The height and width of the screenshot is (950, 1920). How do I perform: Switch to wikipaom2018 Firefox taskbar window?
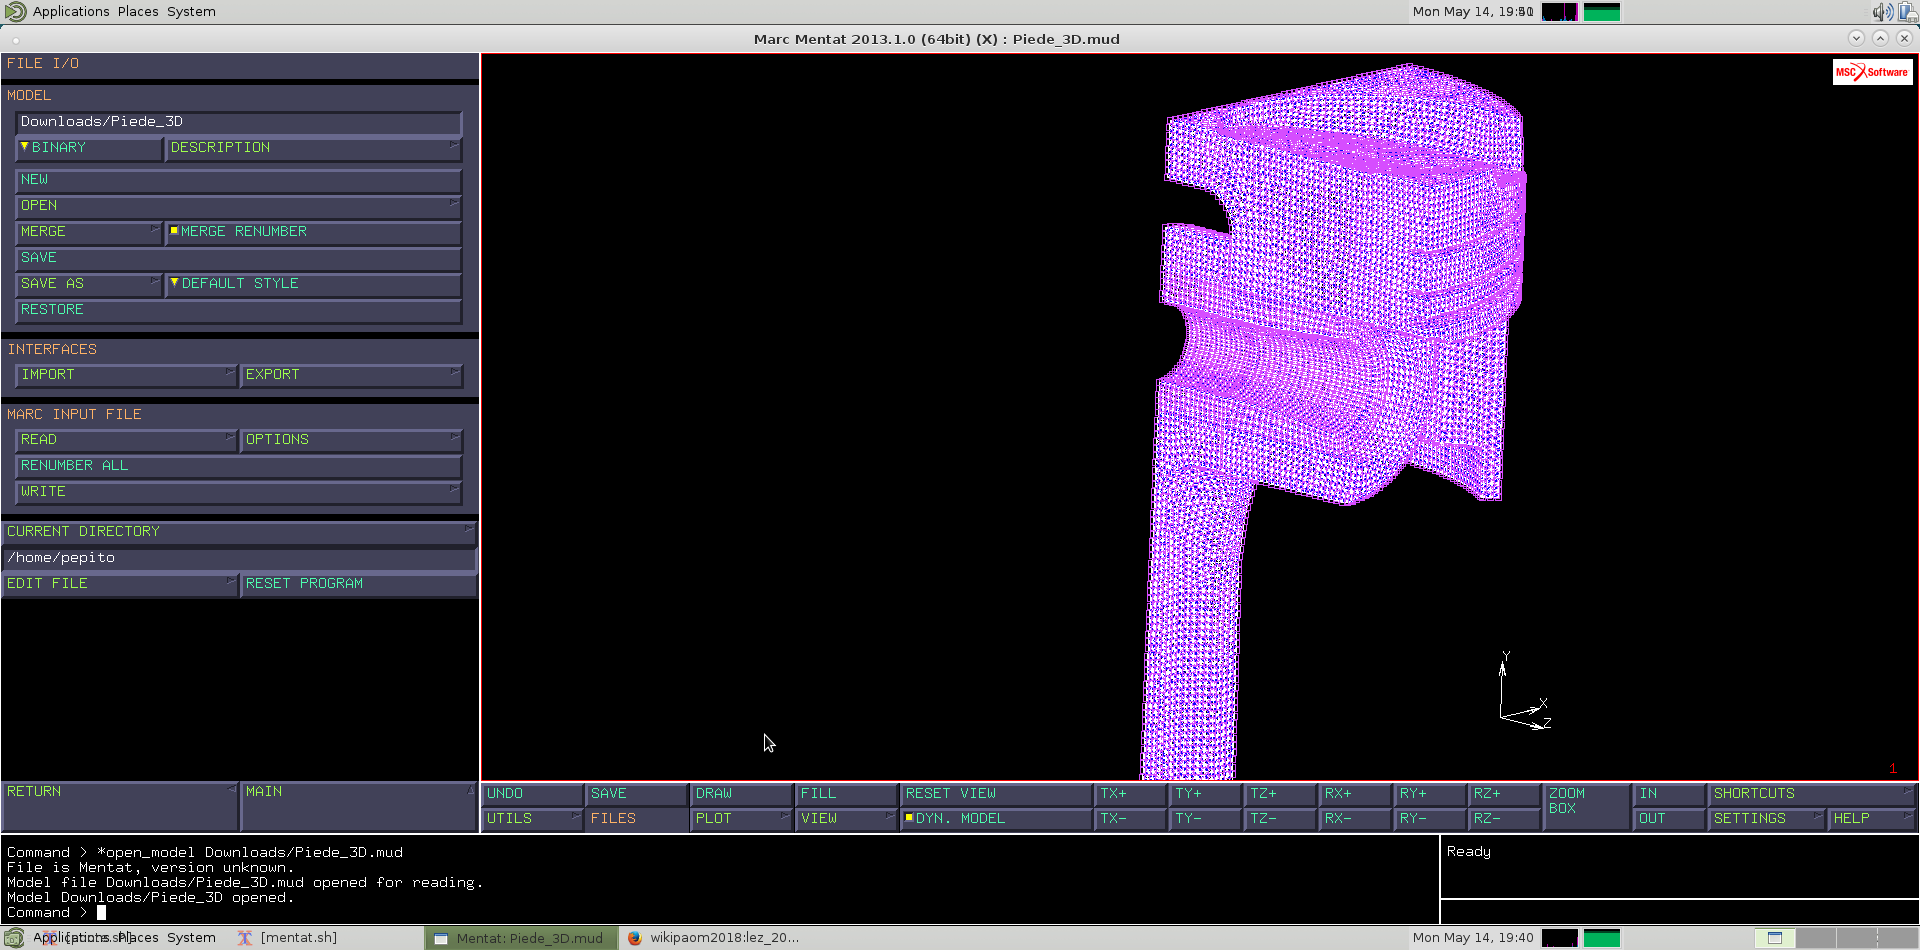(x=713, y=938)
